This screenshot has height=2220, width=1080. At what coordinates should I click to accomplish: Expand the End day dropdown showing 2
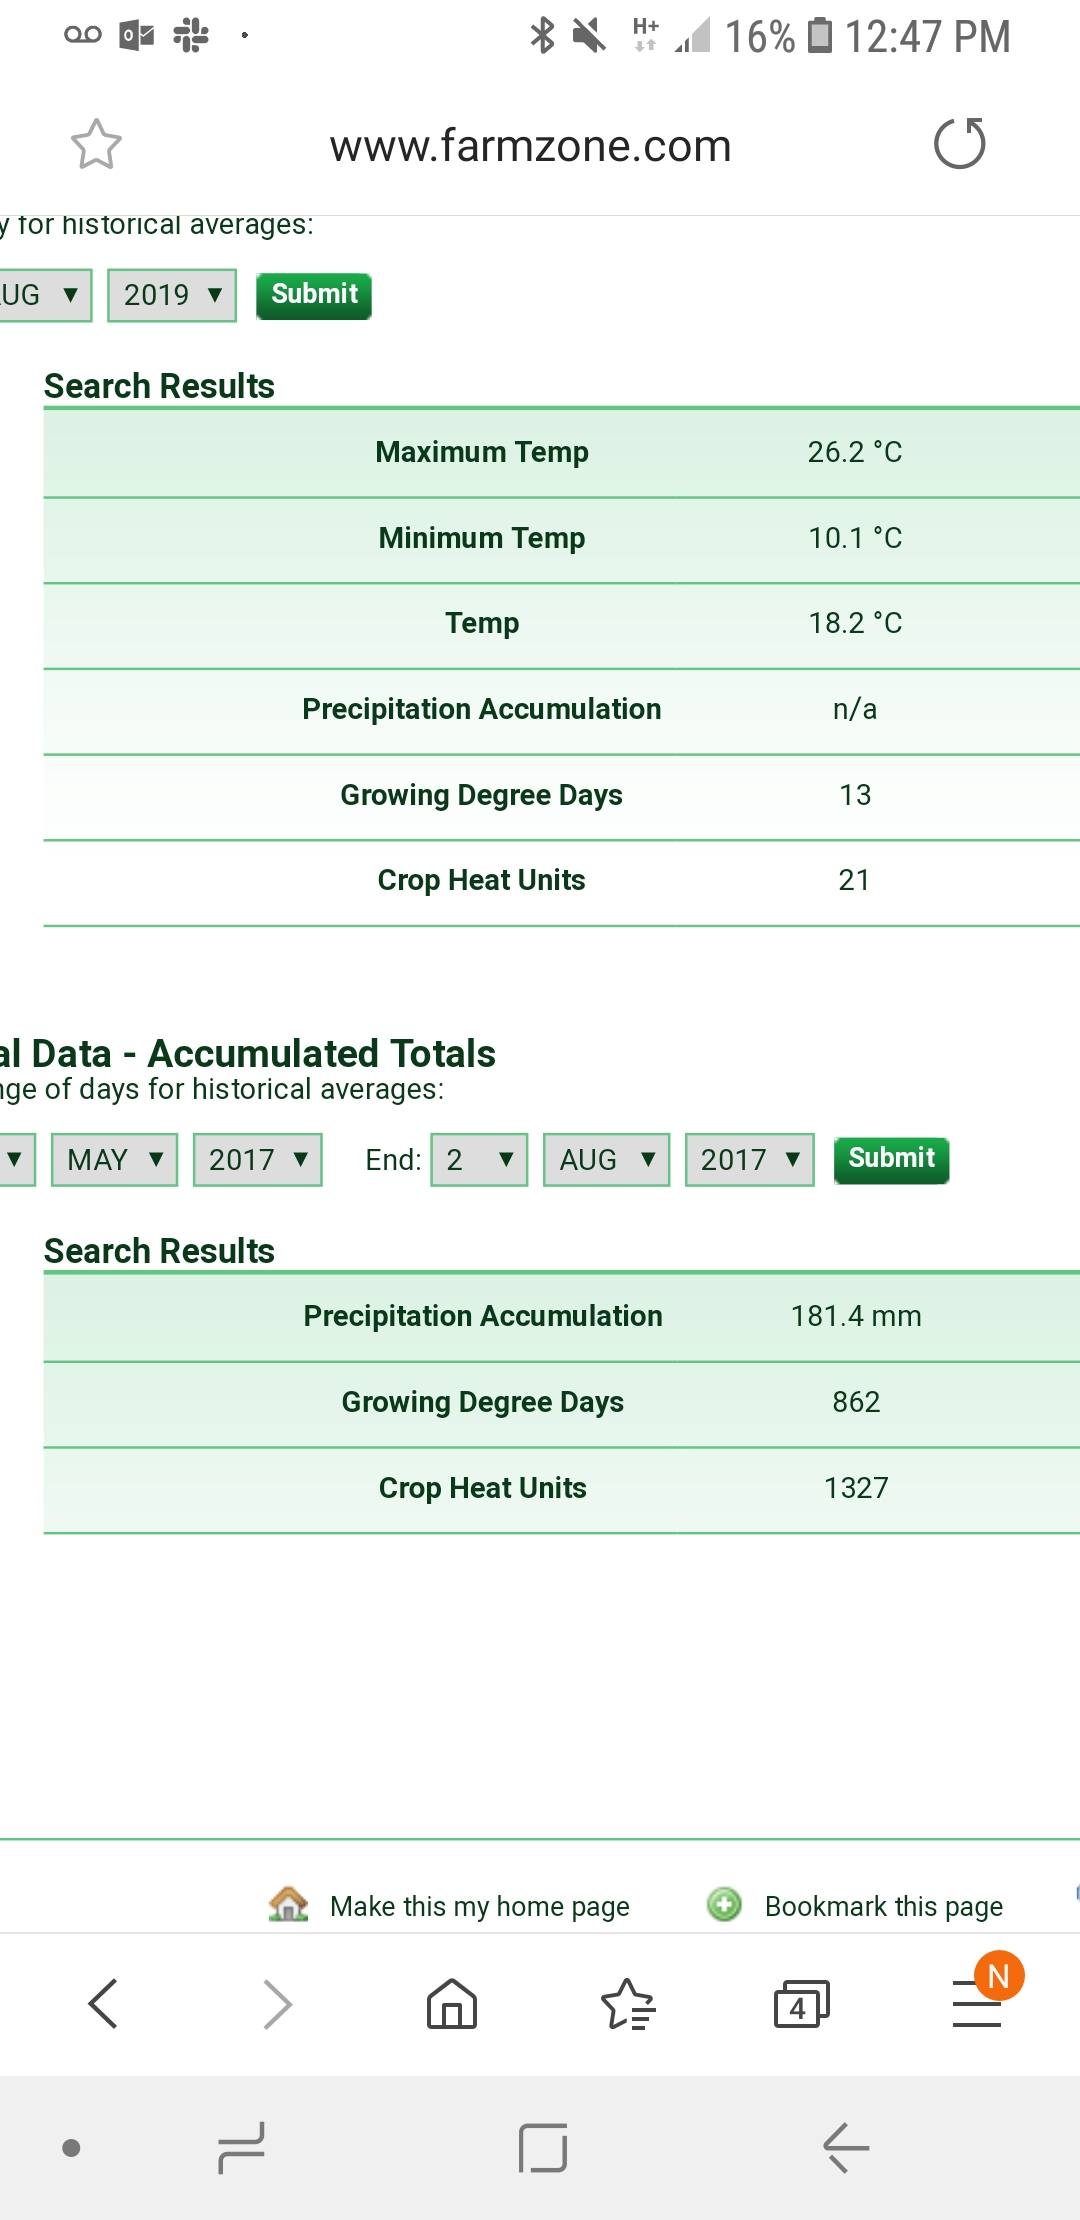pos(479,1160)
